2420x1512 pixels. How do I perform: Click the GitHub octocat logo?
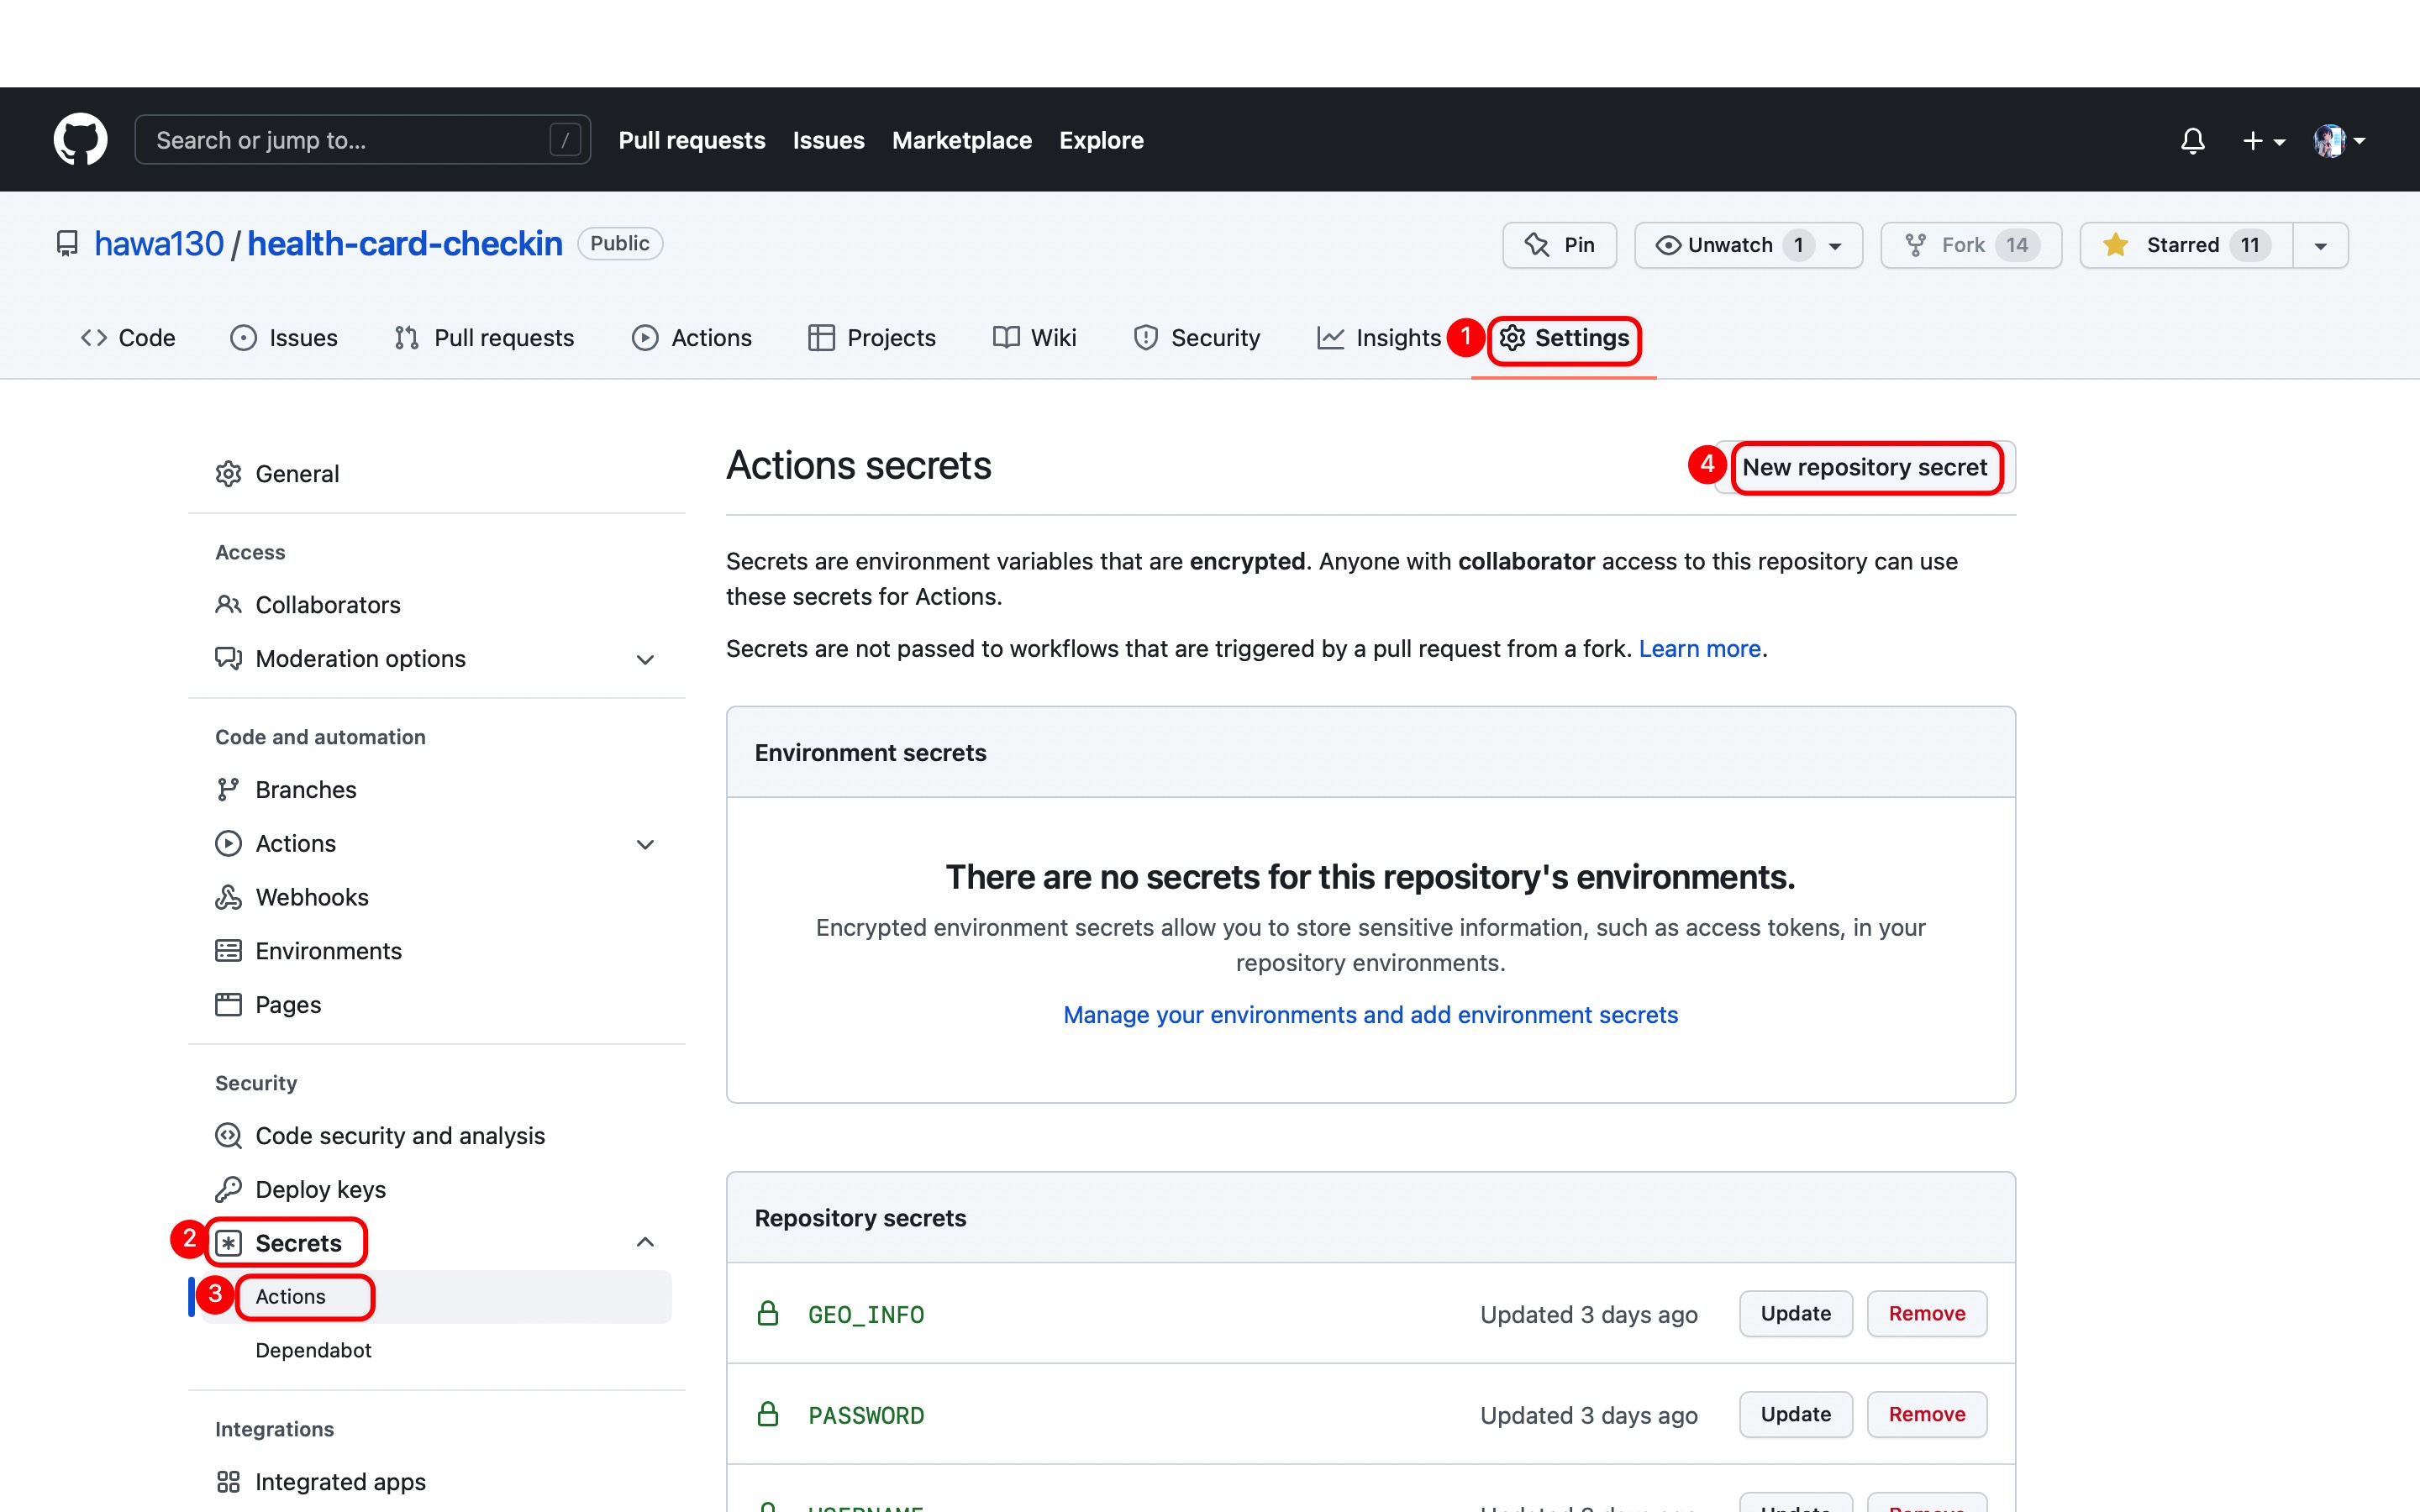pos(80,140)
